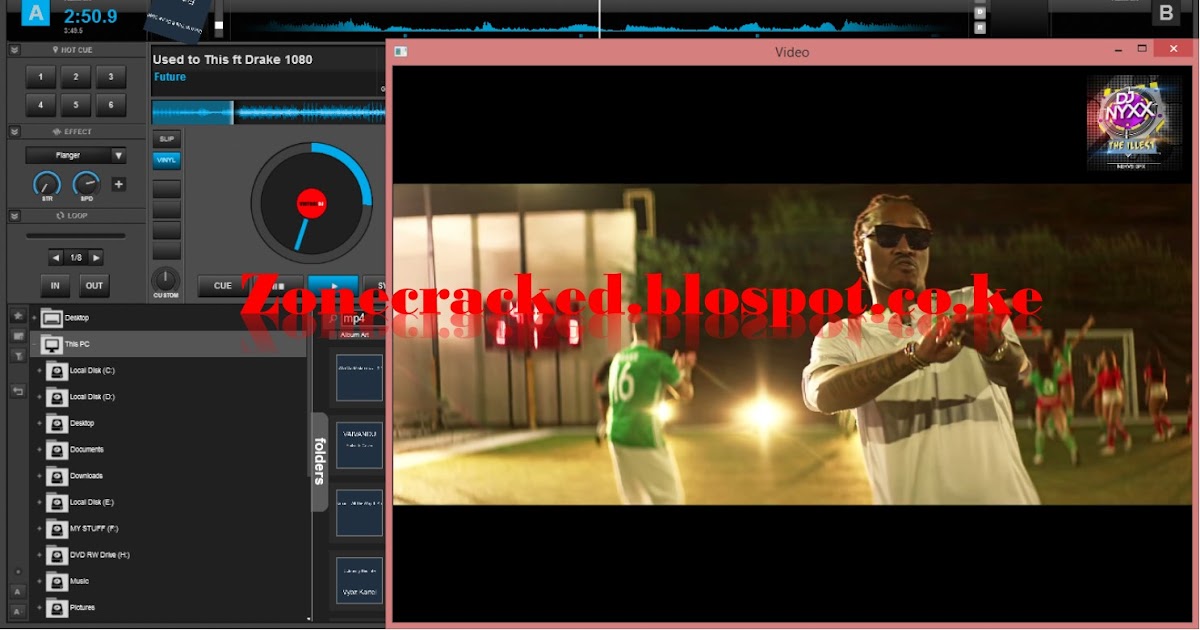Click the jog wheel center label
Viewport: 1200px width, 630px height.
tap(311, 203)
